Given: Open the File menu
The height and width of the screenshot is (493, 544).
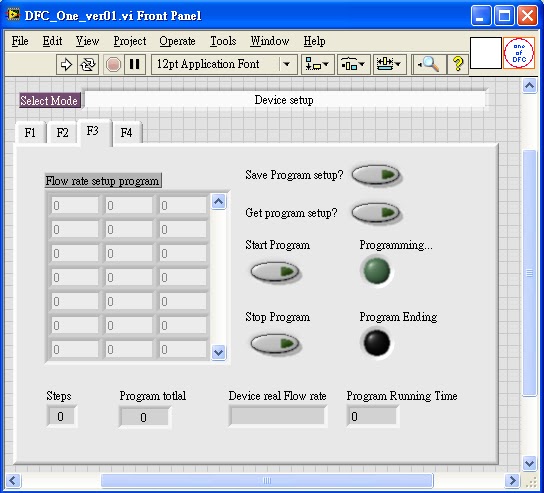Looking at the screenshot, I should pos(20,41).
